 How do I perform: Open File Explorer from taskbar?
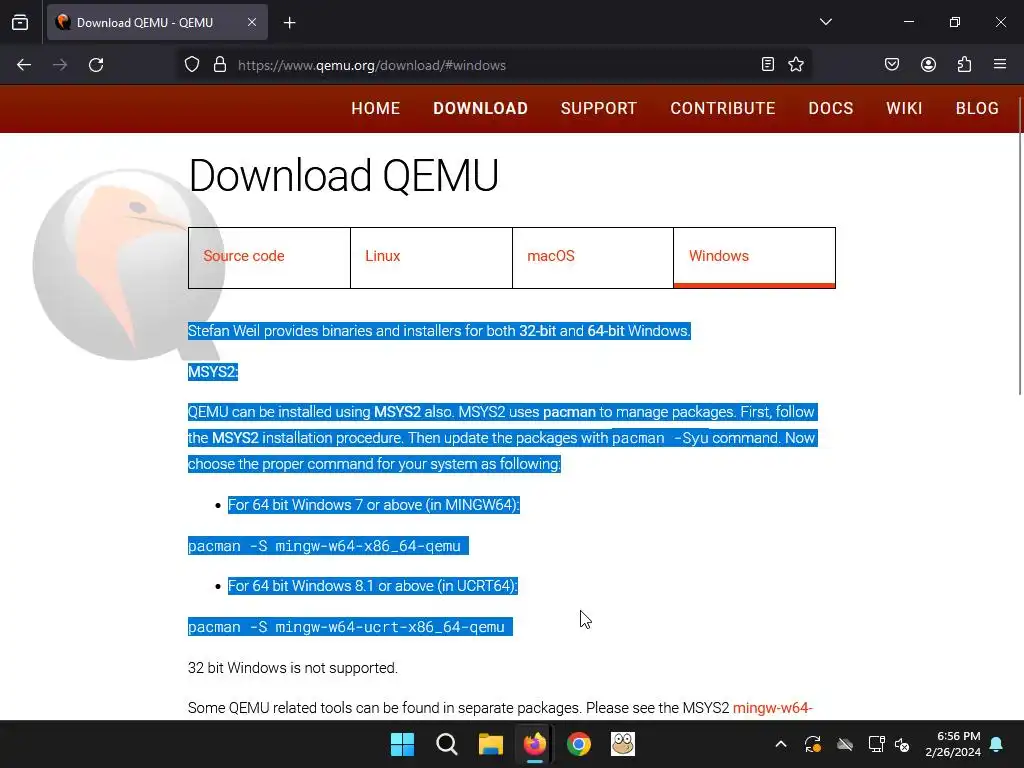click(490, 744)
